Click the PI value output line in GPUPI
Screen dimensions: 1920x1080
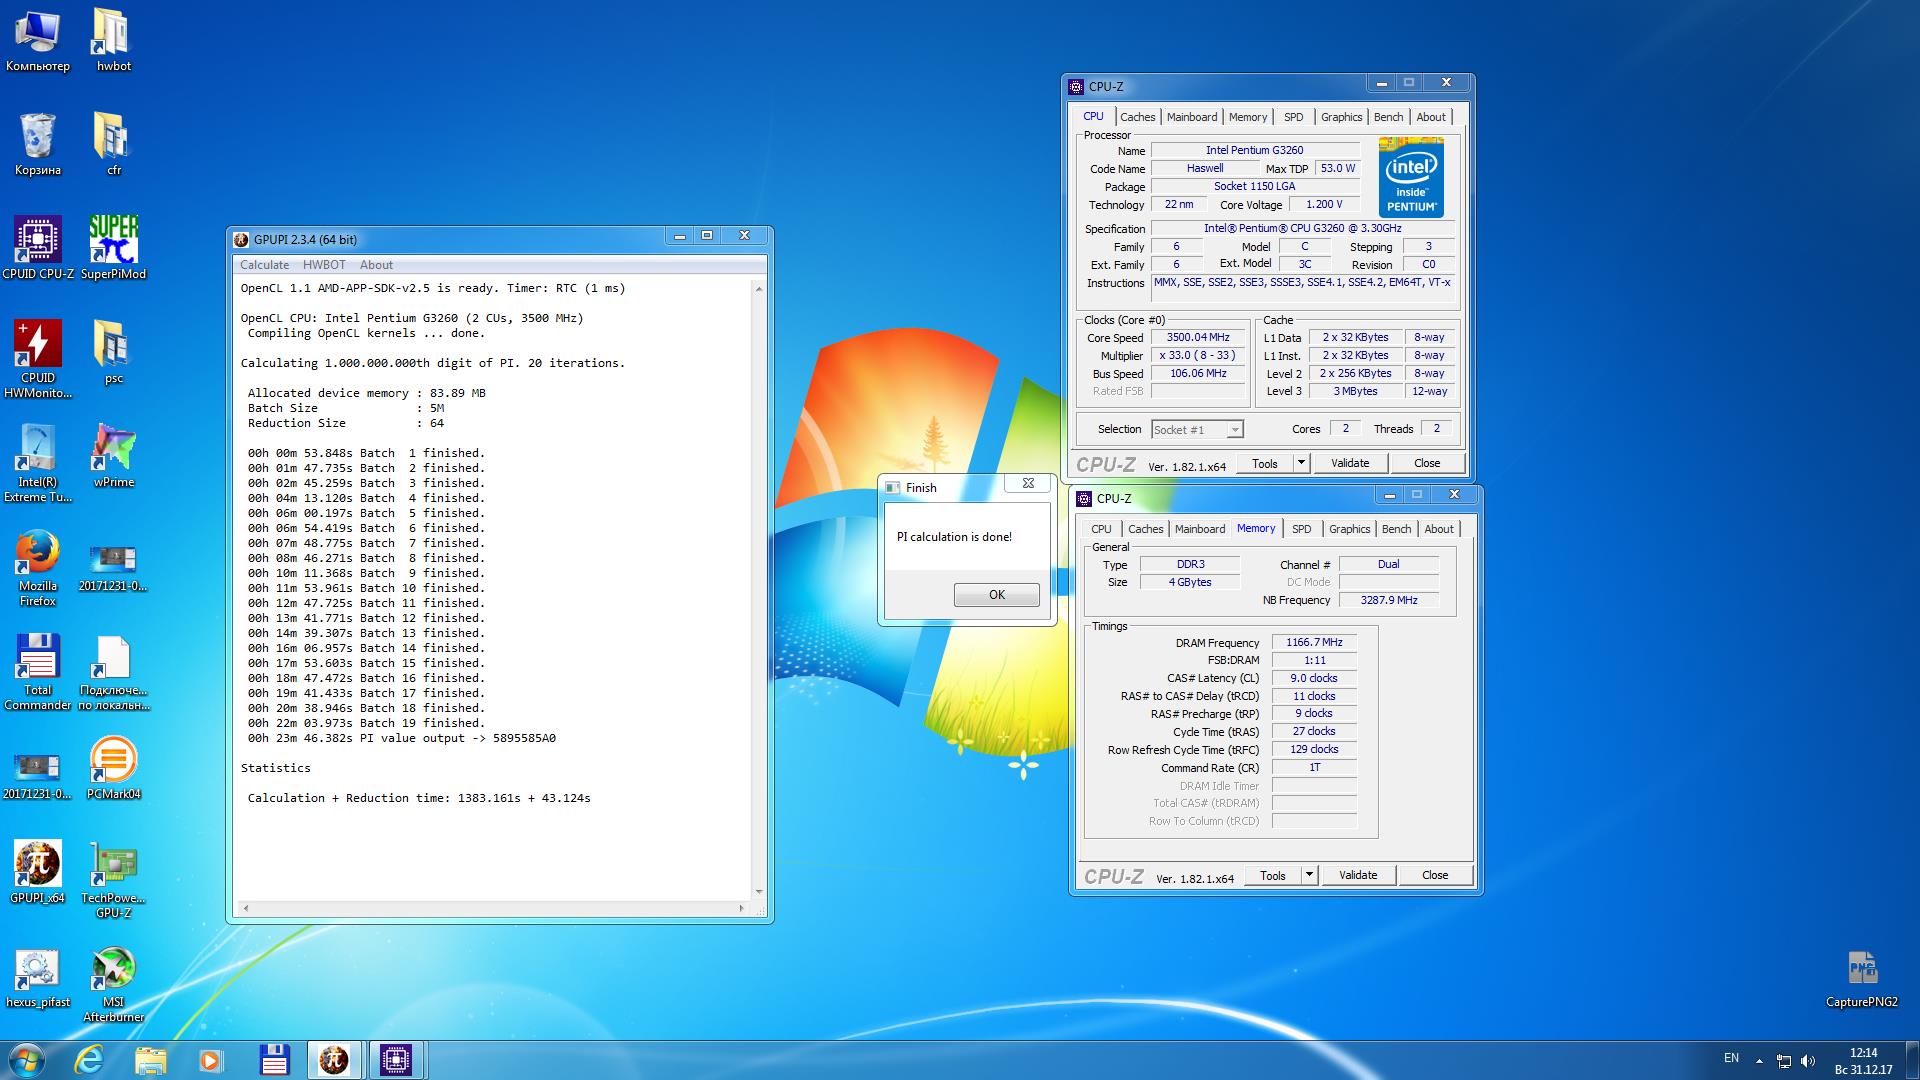point(401,738)
